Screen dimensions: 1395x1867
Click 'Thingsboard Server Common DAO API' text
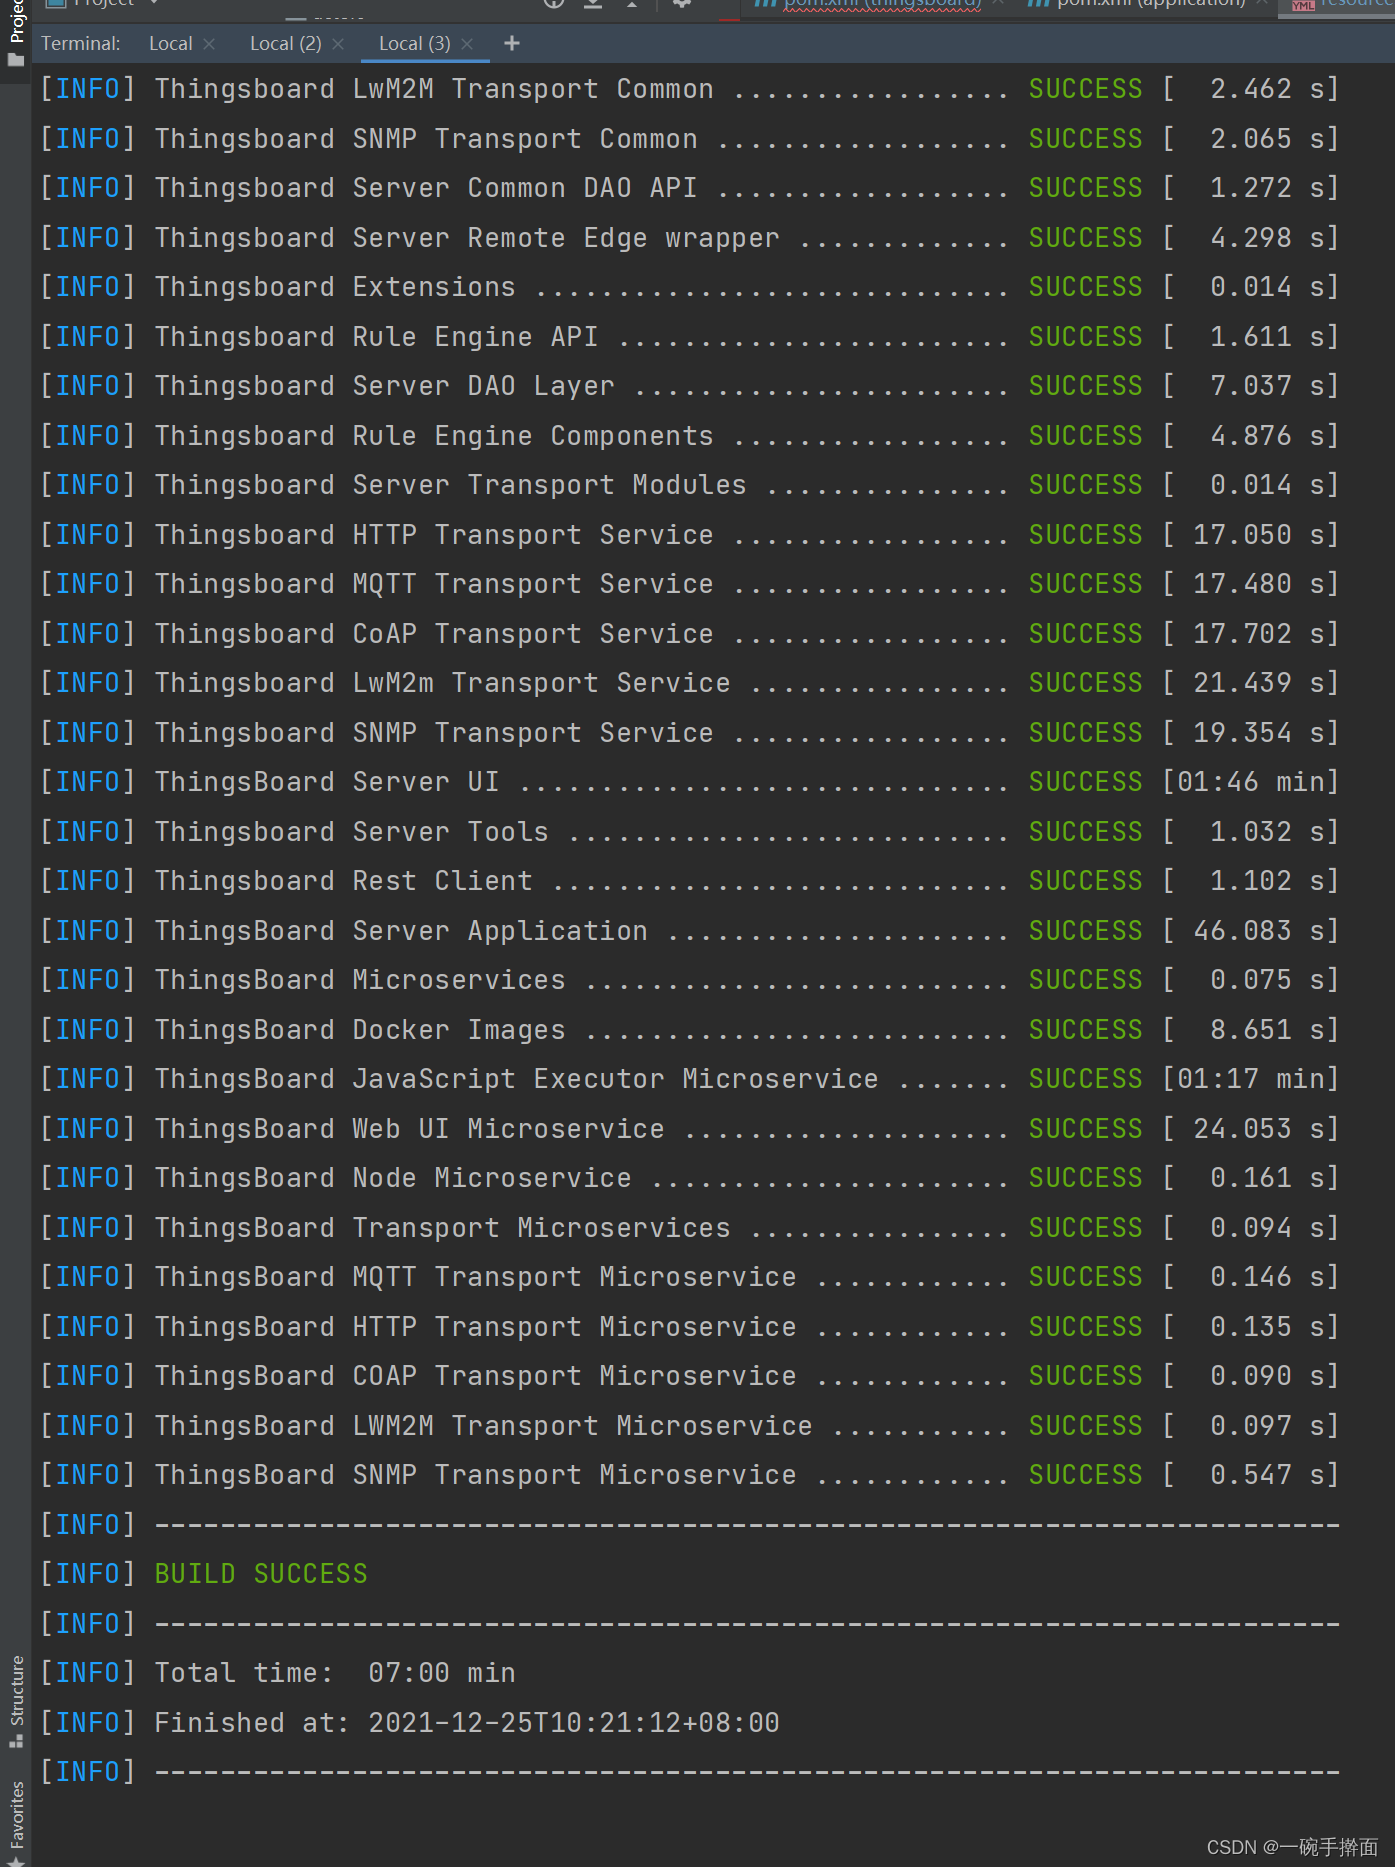click(426, 188)
